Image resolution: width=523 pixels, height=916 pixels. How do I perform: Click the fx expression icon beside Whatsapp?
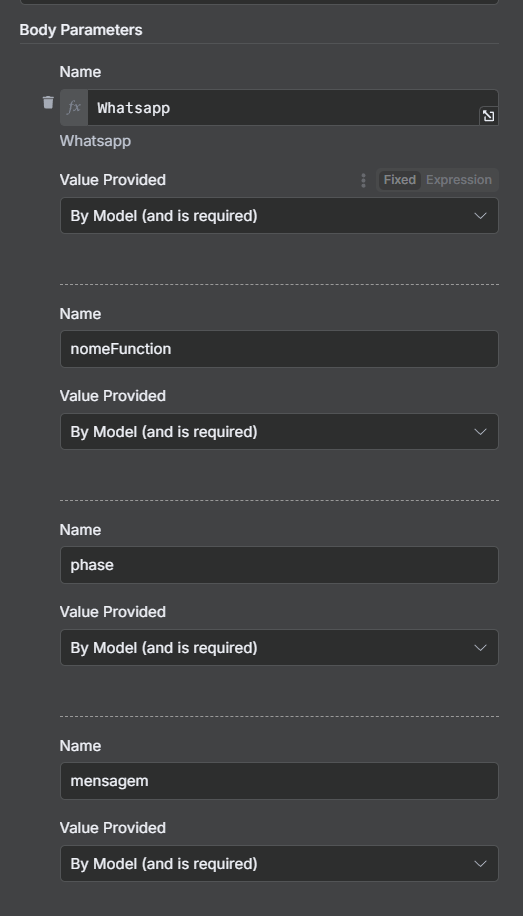point(74,107)
